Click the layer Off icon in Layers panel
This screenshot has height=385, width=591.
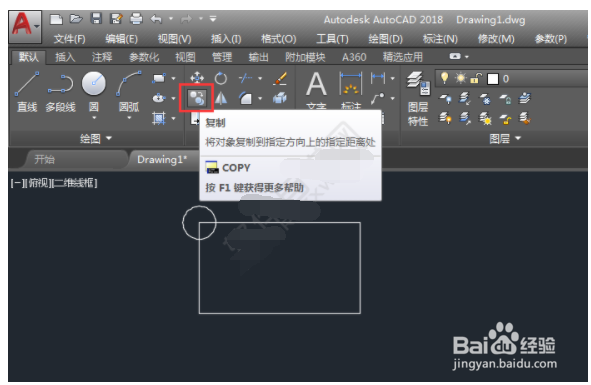click(446, 99)
